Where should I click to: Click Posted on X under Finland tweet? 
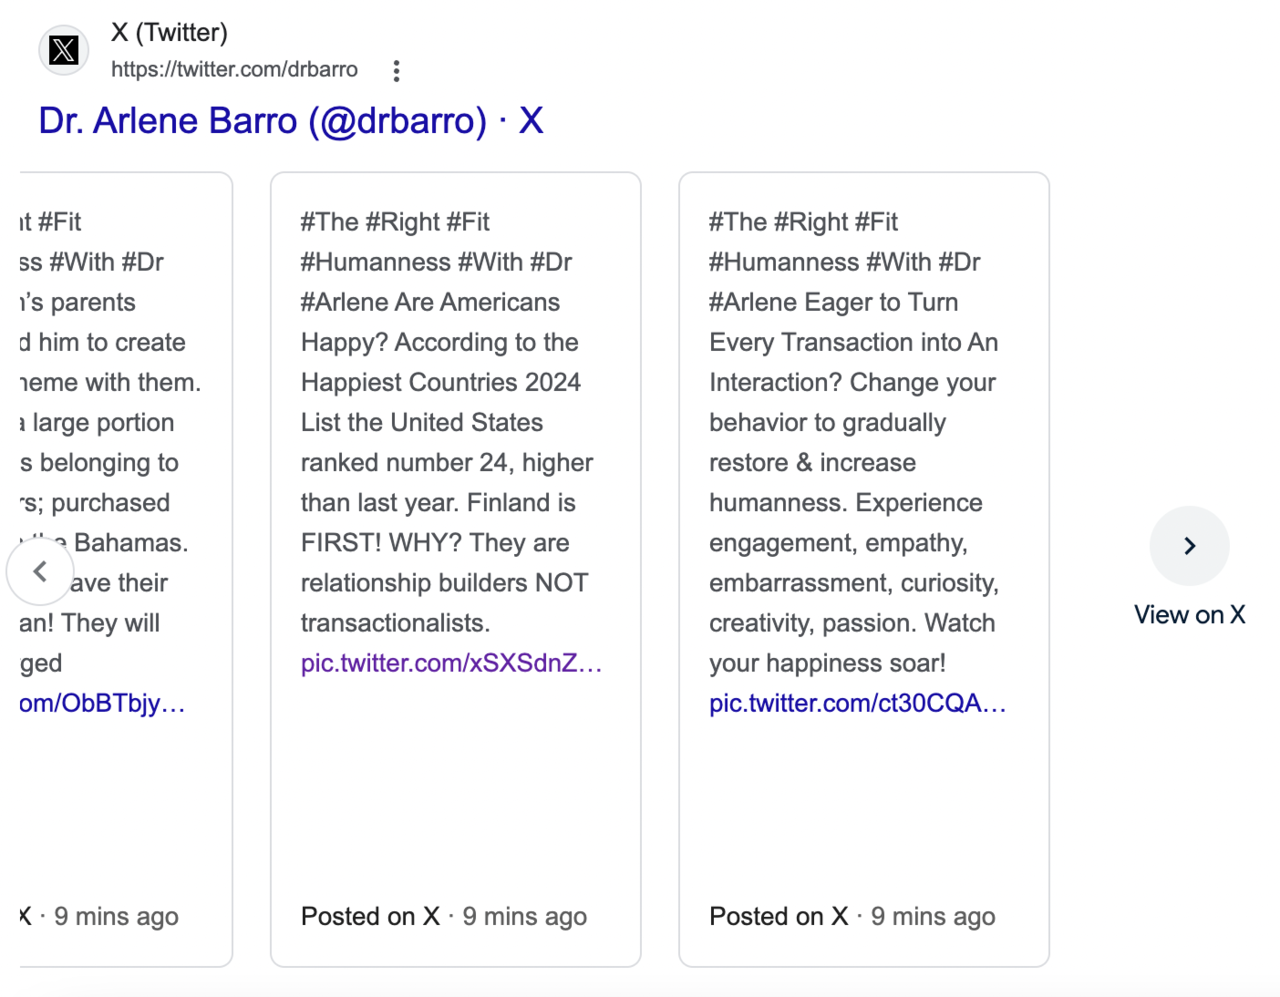(x=370, y=916)
